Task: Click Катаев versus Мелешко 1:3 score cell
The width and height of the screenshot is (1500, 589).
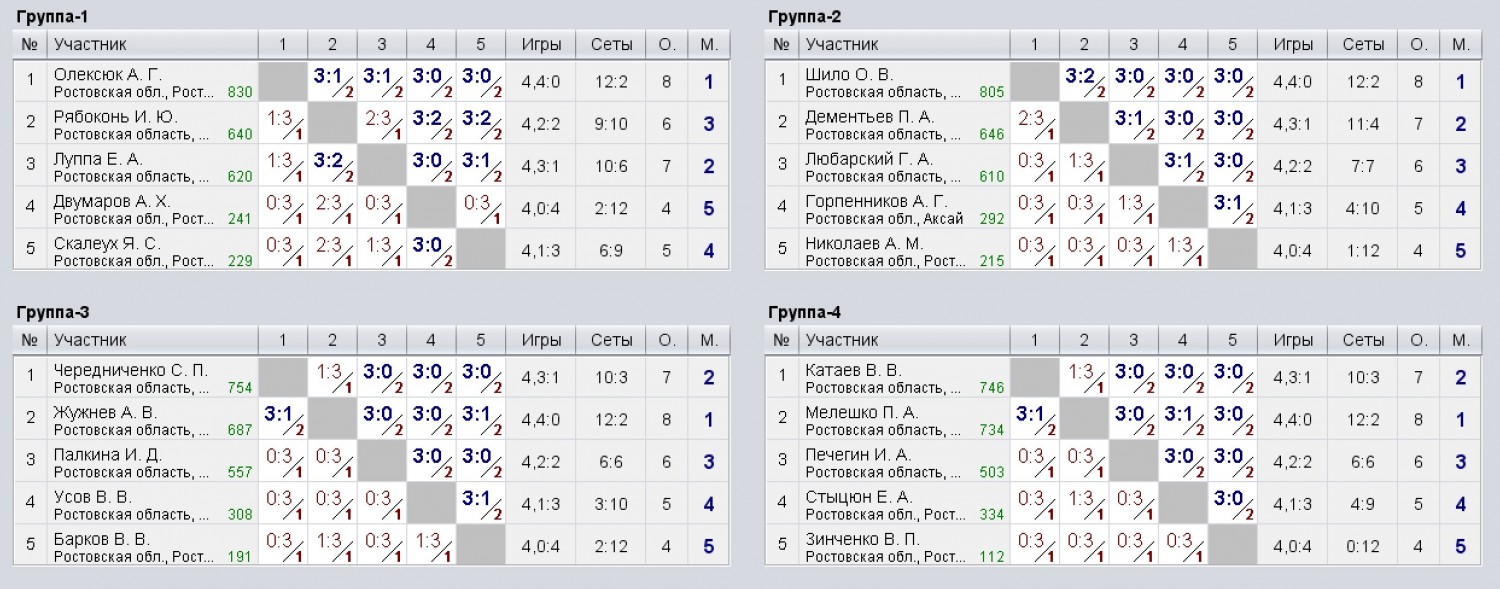Action: click(x=1084, y=377)
